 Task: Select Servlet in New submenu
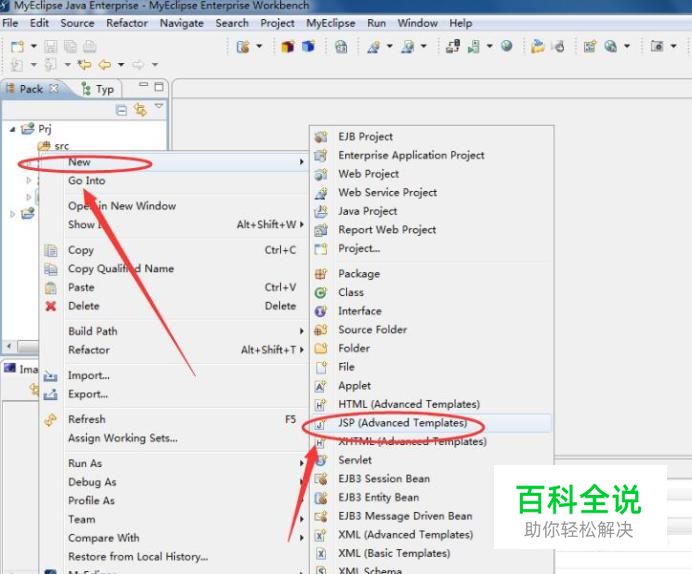click(432, 460)
